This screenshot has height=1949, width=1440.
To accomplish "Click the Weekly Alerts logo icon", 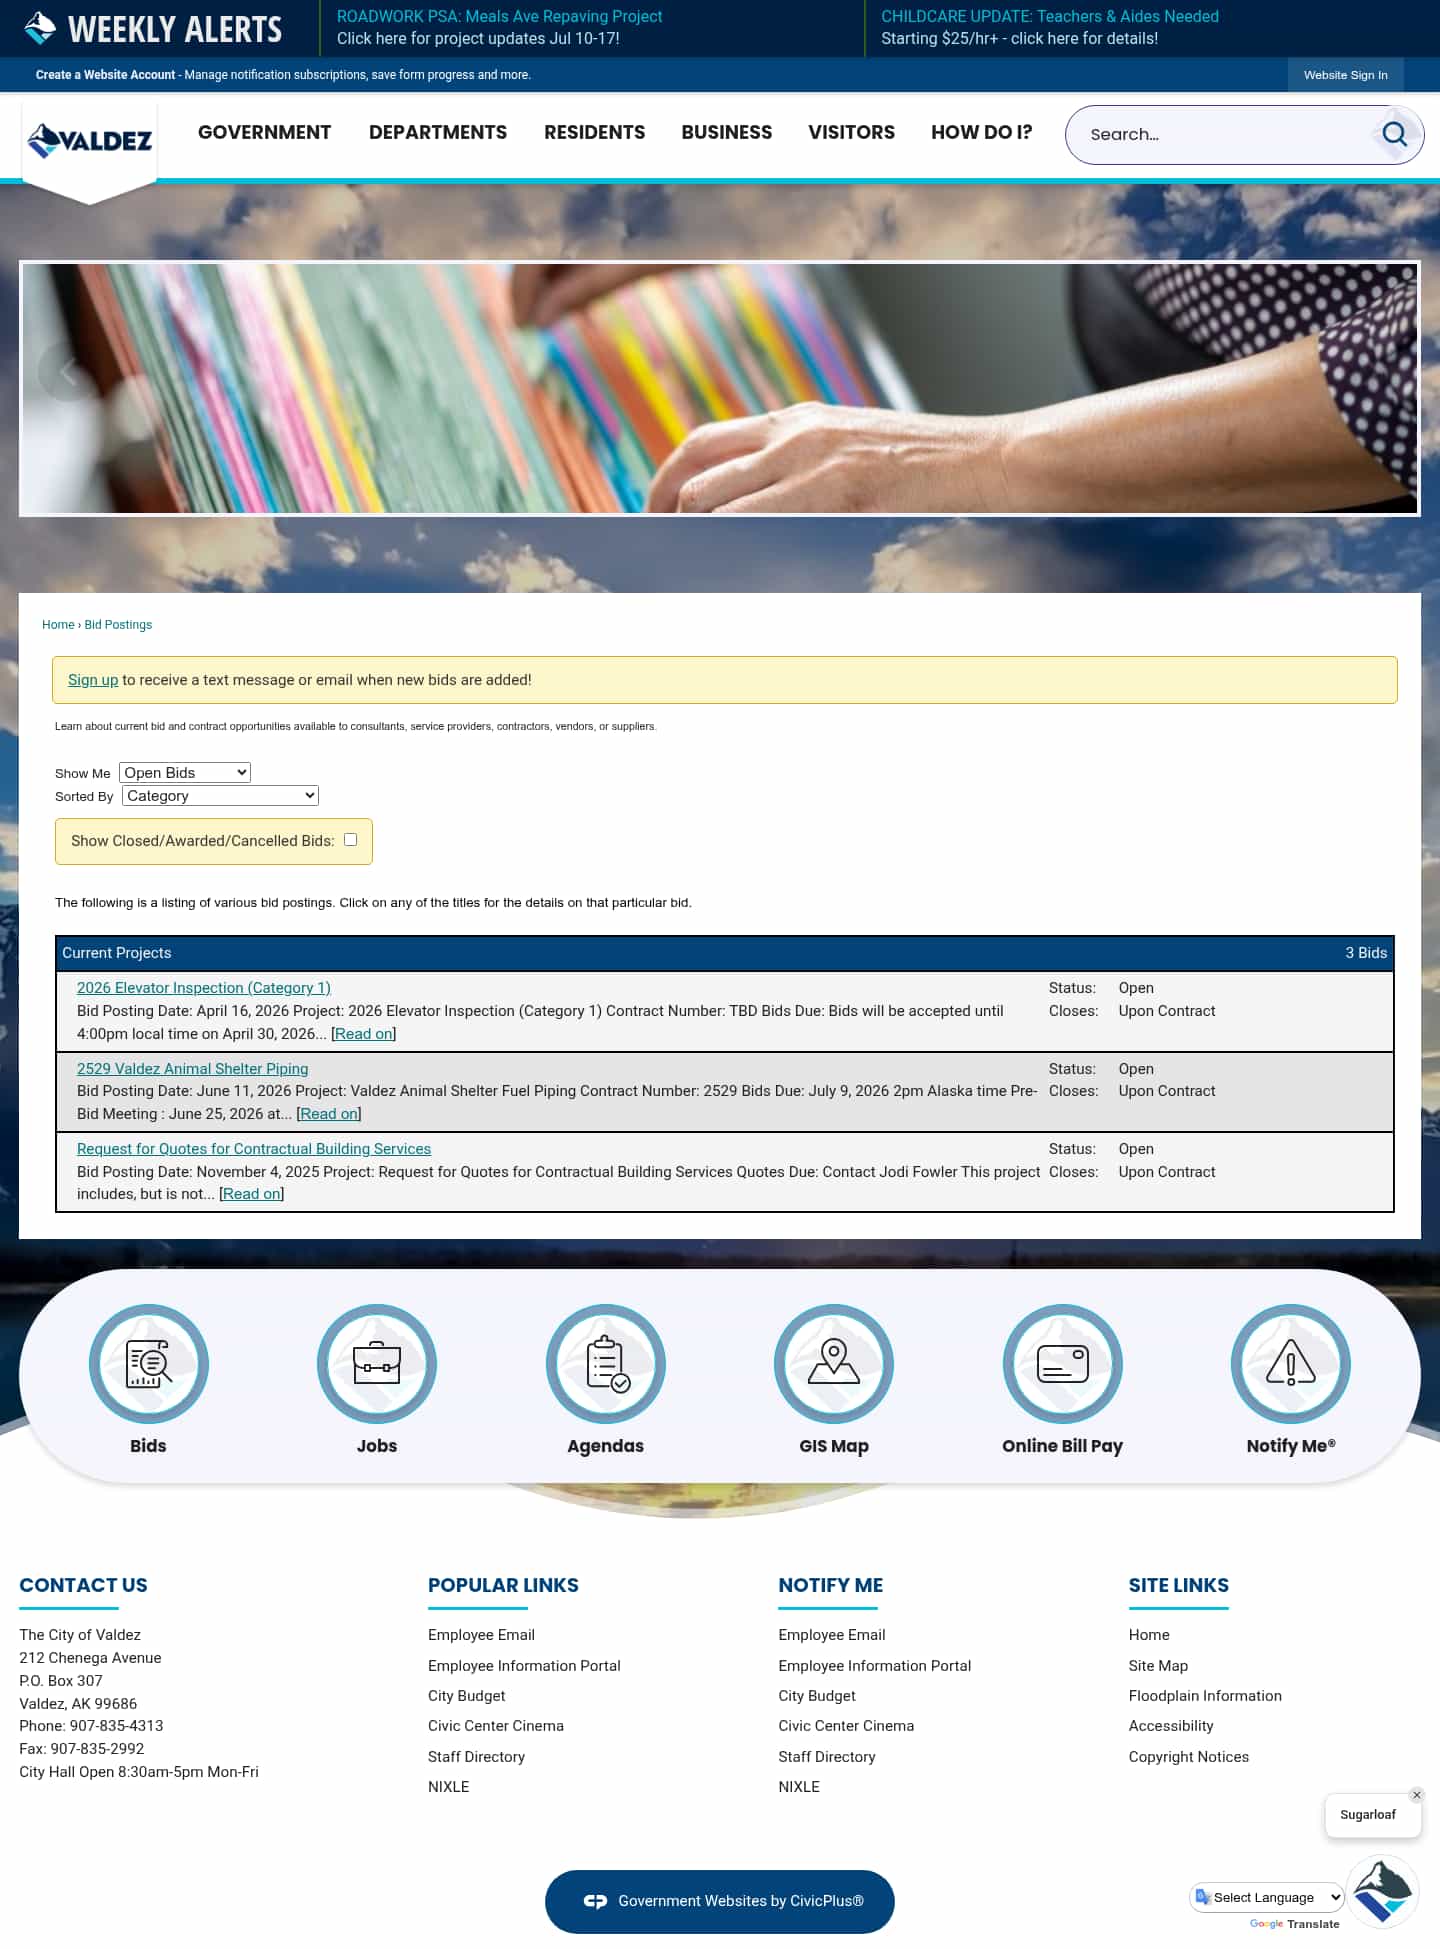I will pos(40,28).
